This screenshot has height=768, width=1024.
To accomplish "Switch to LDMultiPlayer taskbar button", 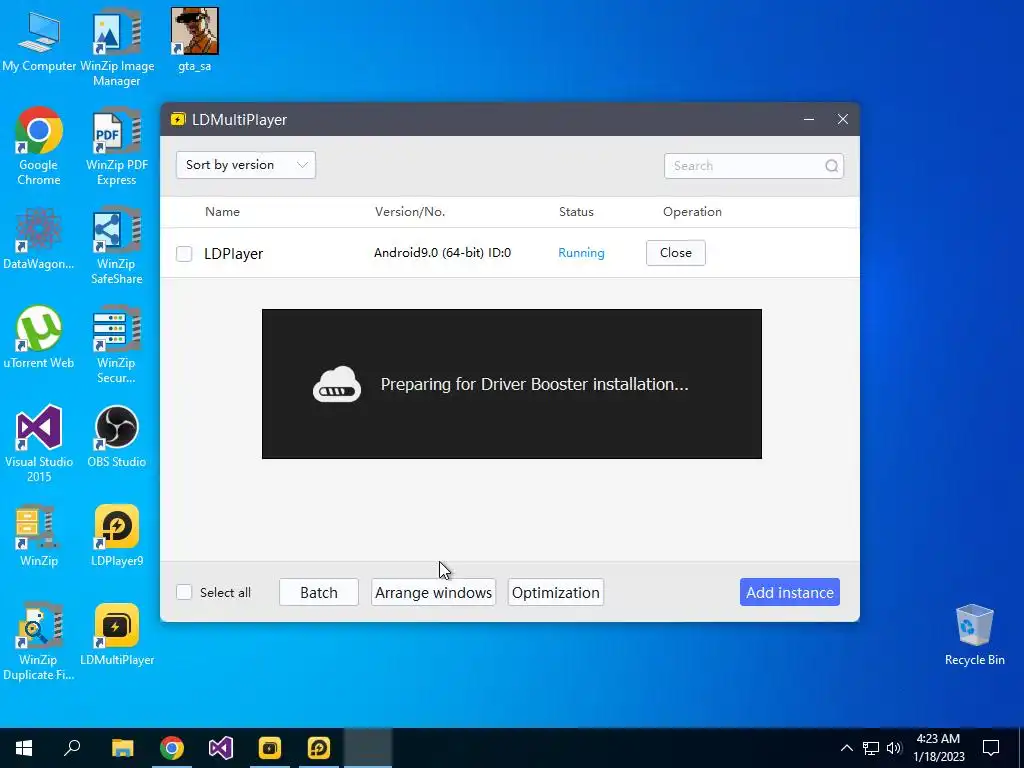I will pyautogui.click(x=270, y=748).
